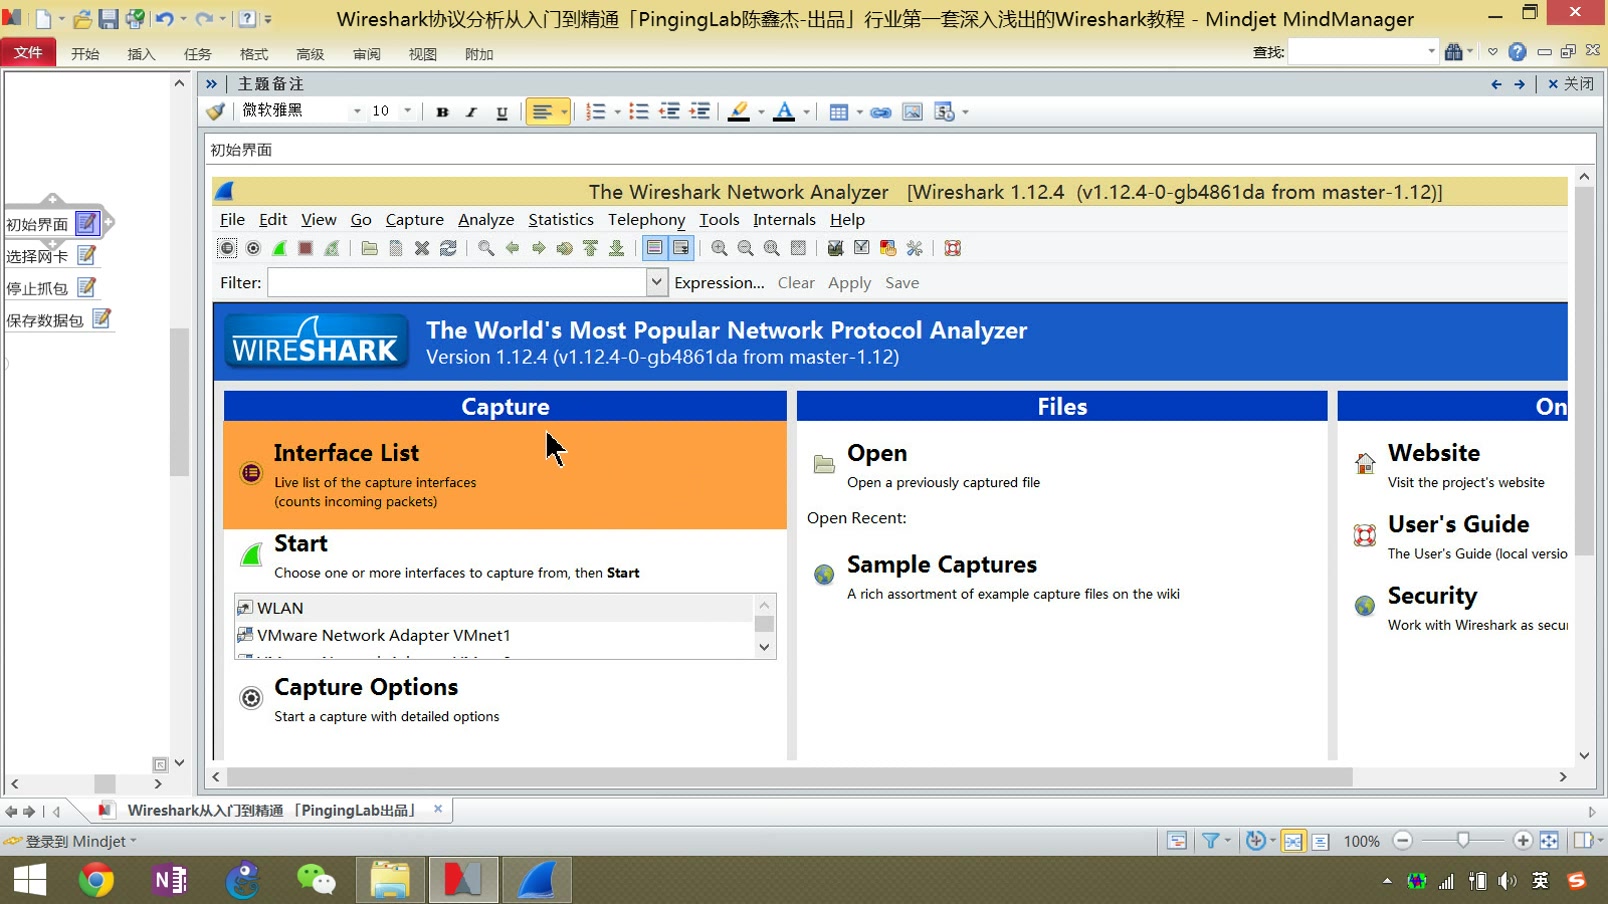Open highlight color dropdown arrow
The image size is (1608, 904).
pyautogui.click(x=761, y=112)
